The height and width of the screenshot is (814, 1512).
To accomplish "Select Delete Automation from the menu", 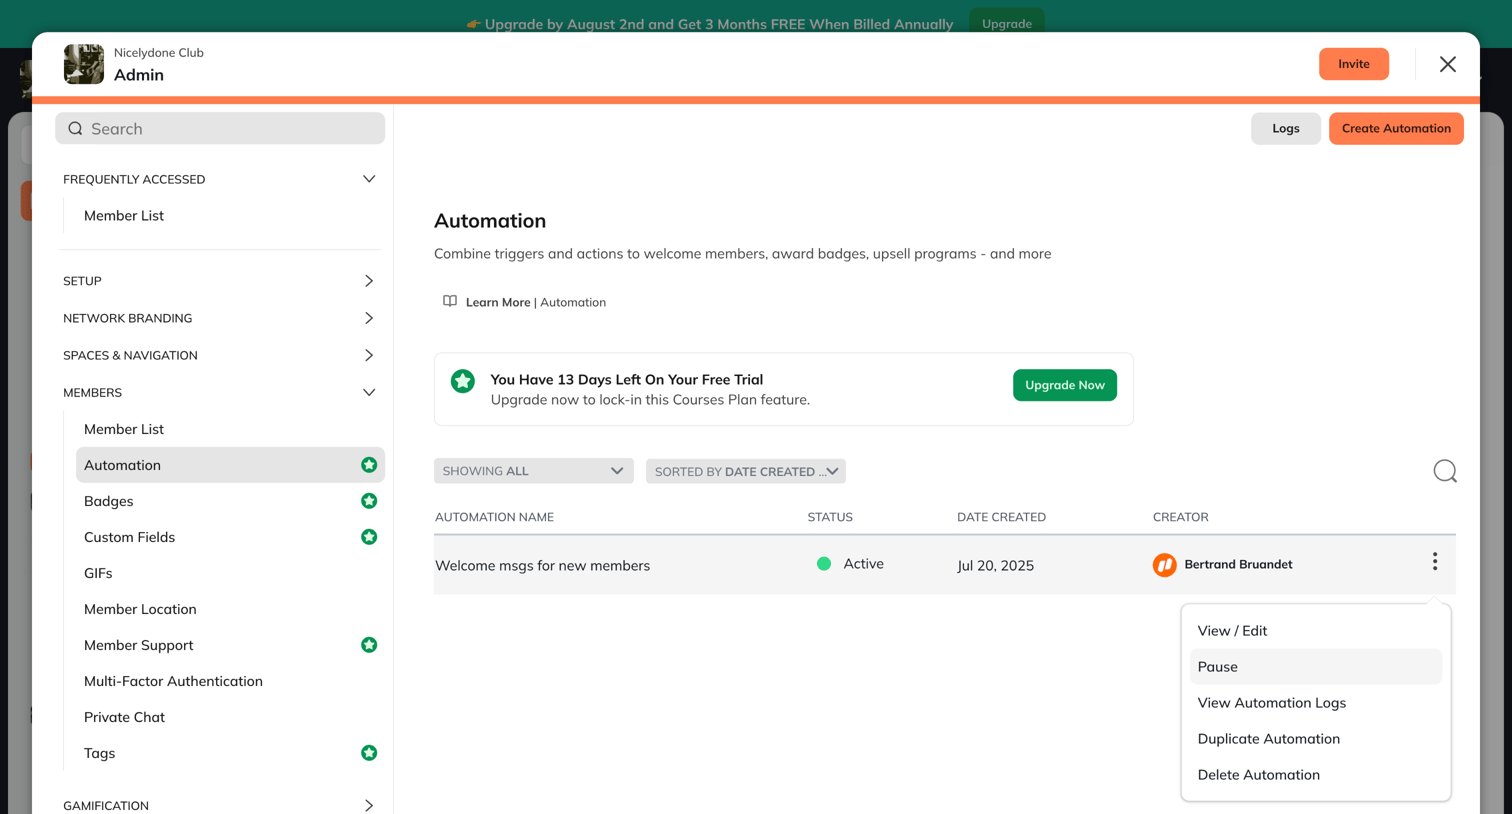I will pos(1315,775).
